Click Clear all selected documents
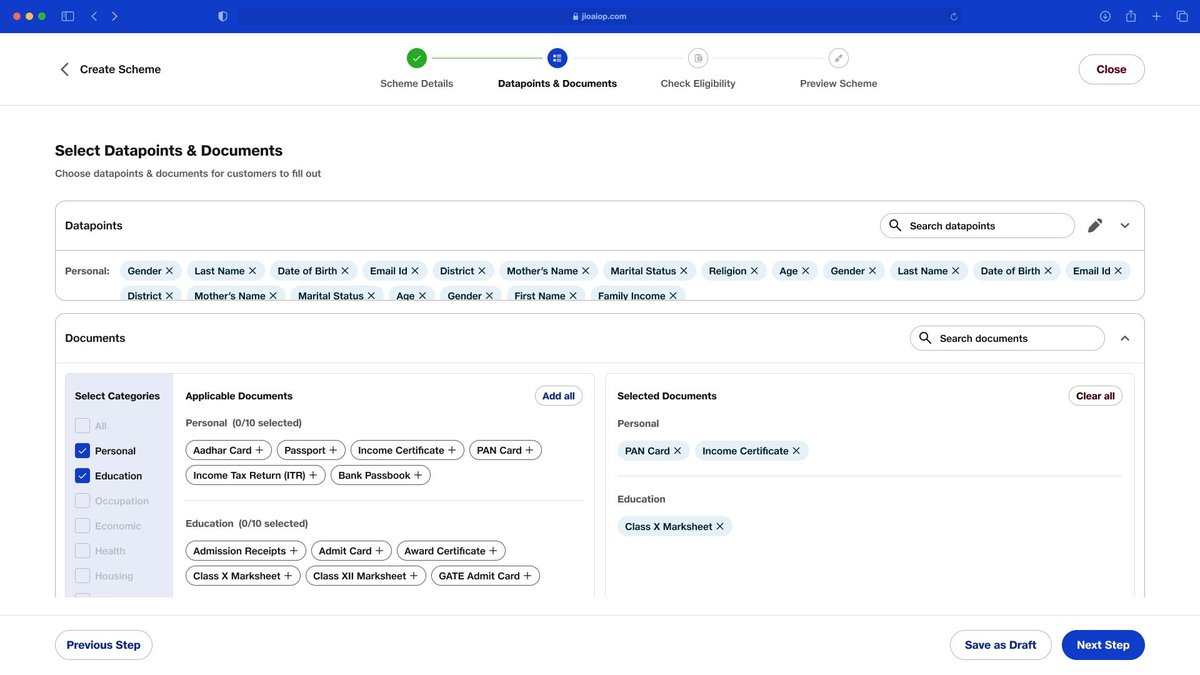The width and height of the screenshot is (1200, 675). click(1094, 395)
